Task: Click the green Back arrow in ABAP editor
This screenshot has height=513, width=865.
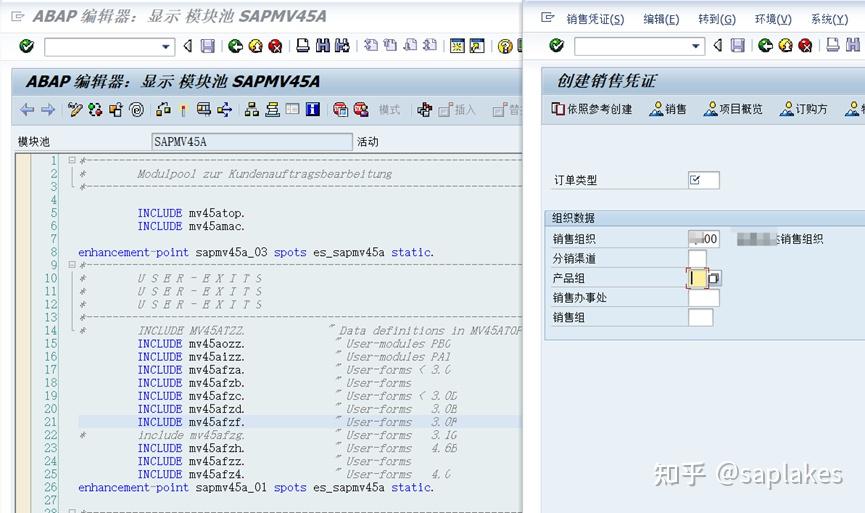Action: point(236,46)
